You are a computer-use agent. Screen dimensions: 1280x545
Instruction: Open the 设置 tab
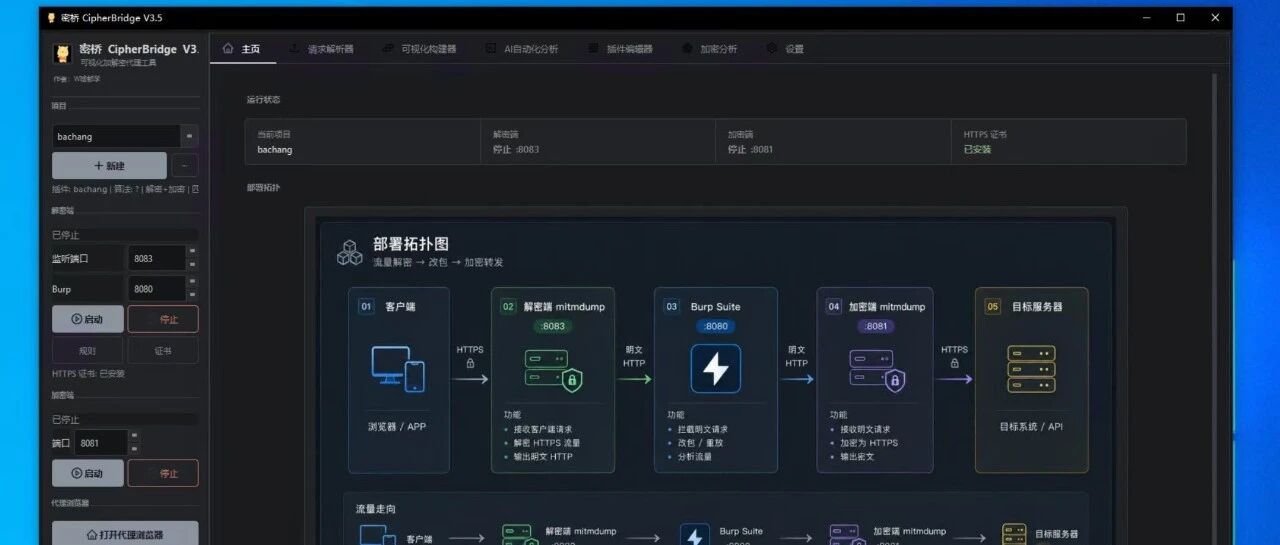(x=785, y=49)
